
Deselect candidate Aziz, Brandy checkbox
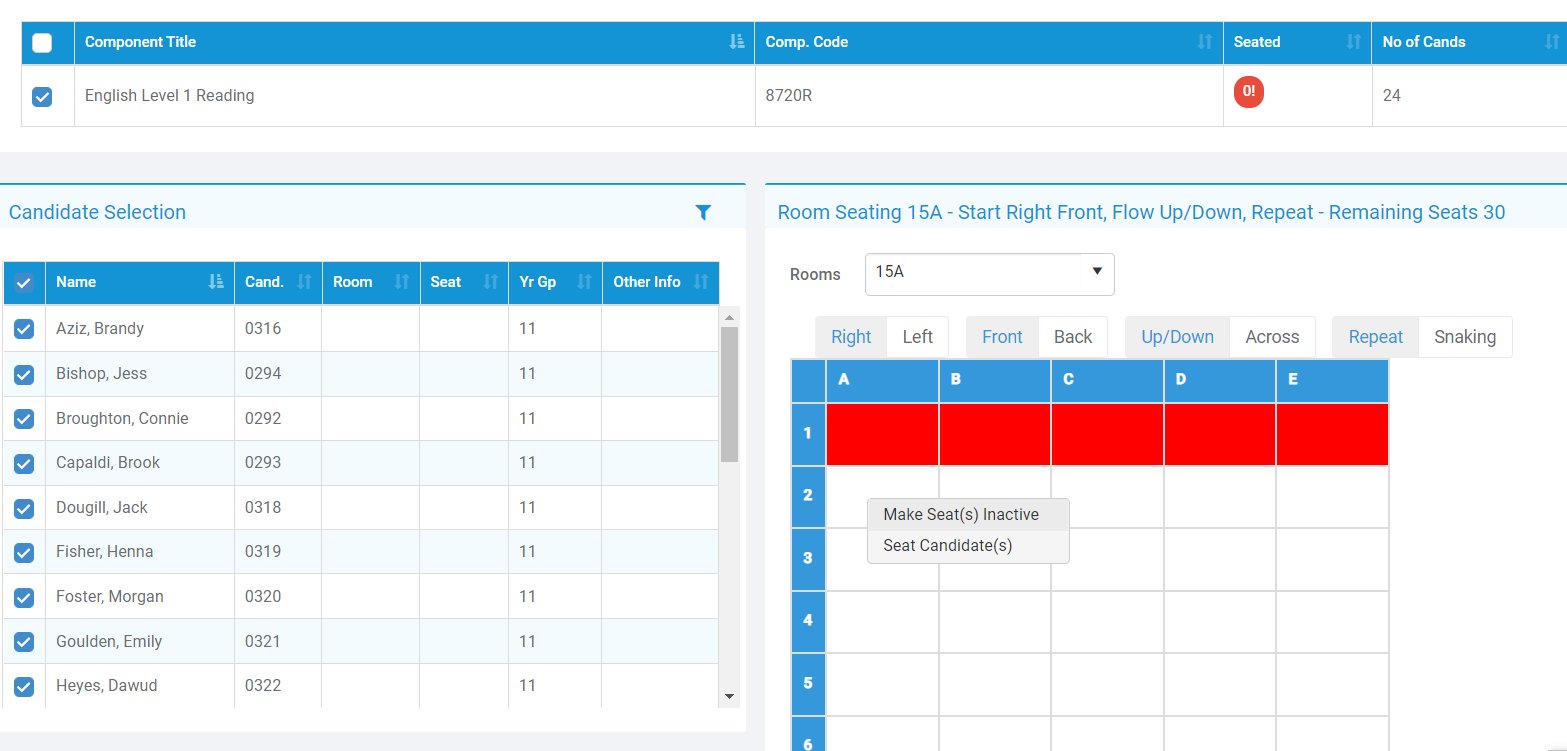pyautogui.click(x=24, y=329)
